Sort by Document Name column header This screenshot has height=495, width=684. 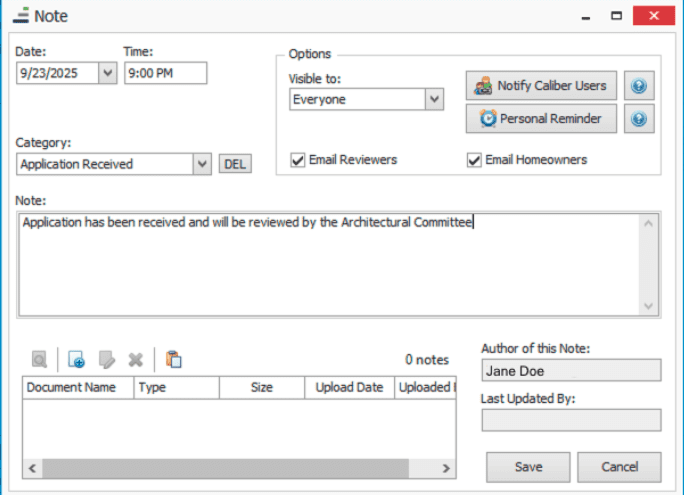(72, 388)
